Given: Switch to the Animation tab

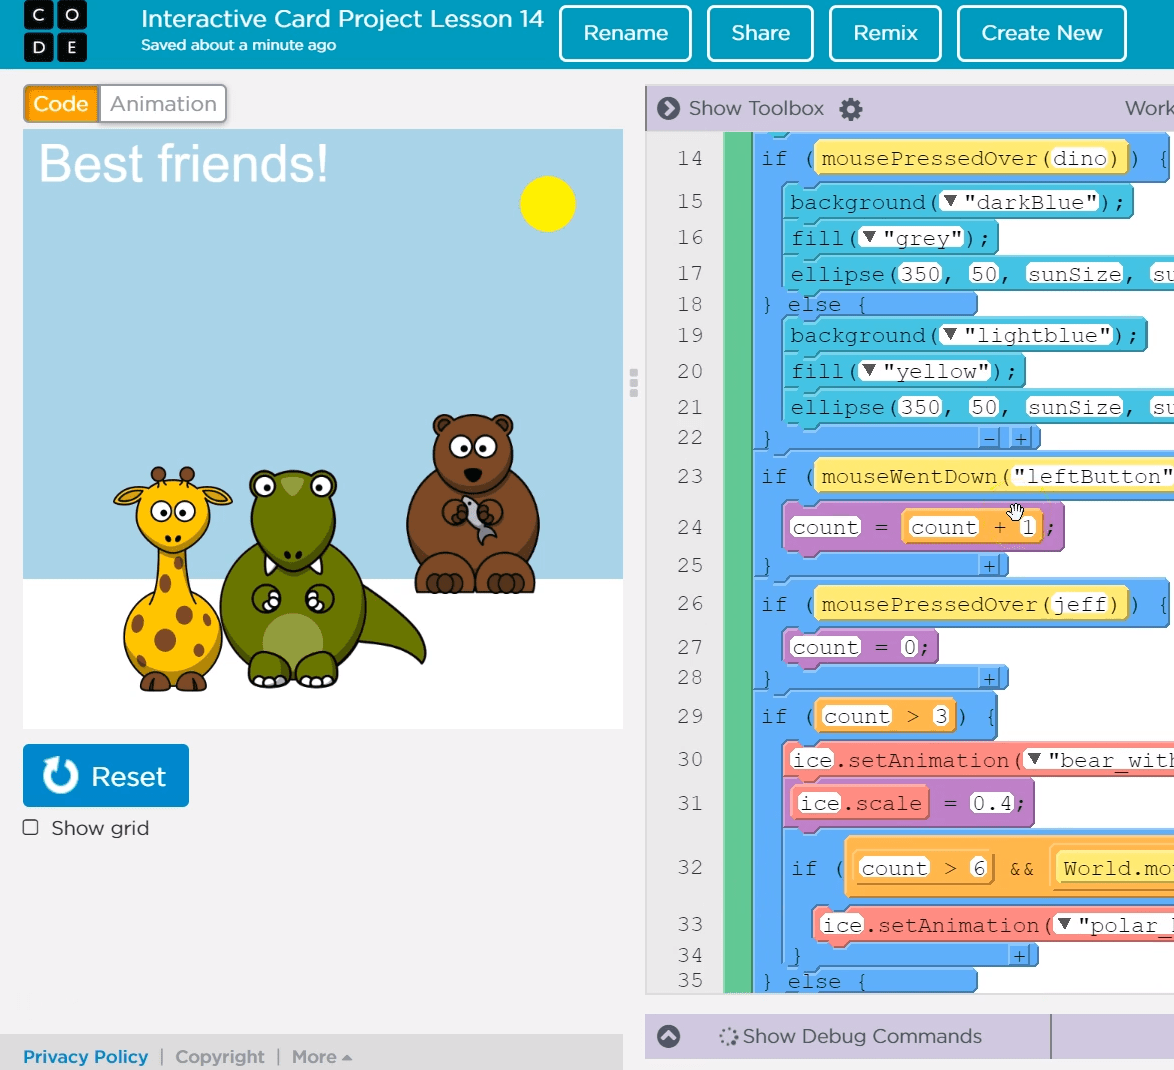Looking at the screenshot, I should tap(162, 103).
